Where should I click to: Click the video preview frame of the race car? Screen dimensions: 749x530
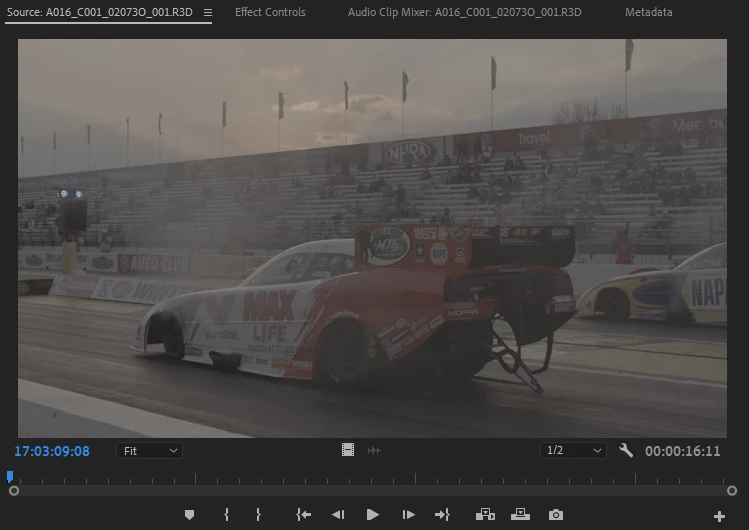coord(373,238)
